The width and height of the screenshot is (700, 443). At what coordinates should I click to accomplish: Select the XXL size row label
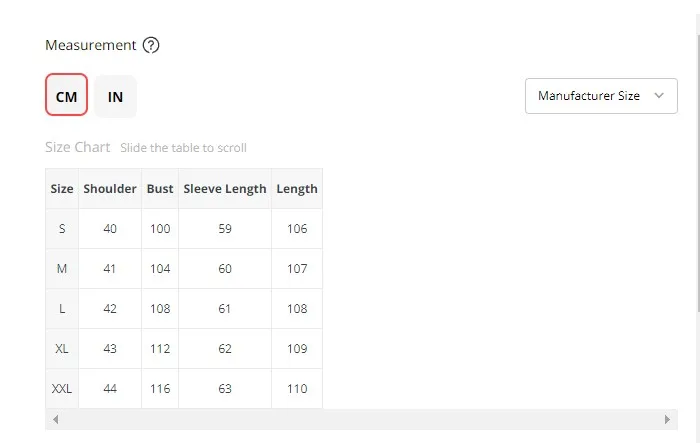coord(62,389)
